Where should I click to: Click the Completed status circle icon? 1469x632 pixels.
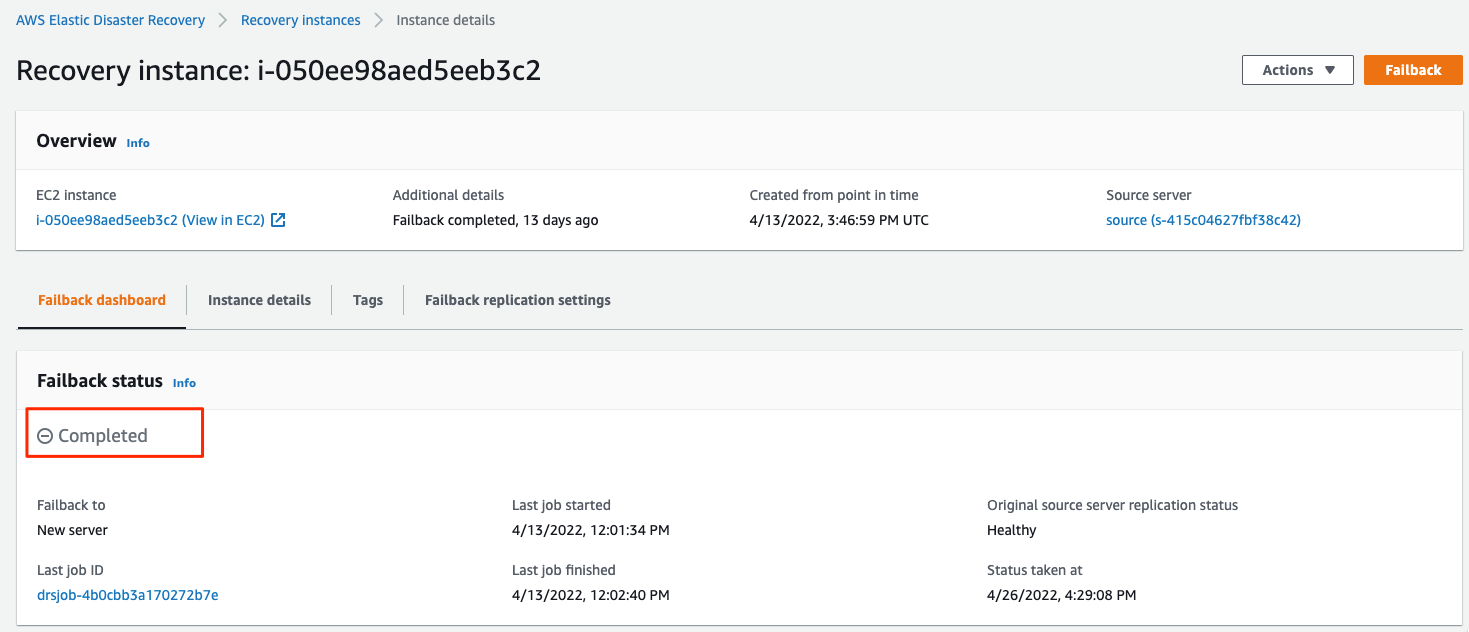click(x=45, y=436)
